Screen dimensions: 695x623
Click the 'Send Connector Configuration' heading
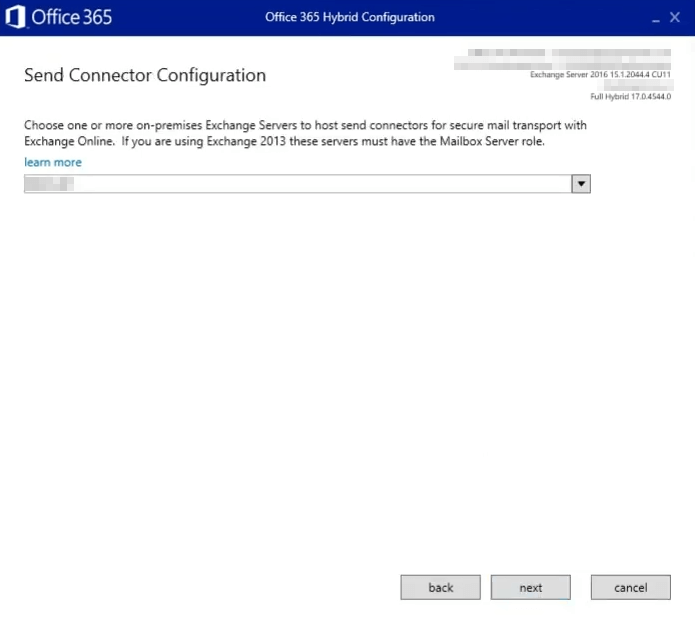pyautogui.click(x=145, y=75)
